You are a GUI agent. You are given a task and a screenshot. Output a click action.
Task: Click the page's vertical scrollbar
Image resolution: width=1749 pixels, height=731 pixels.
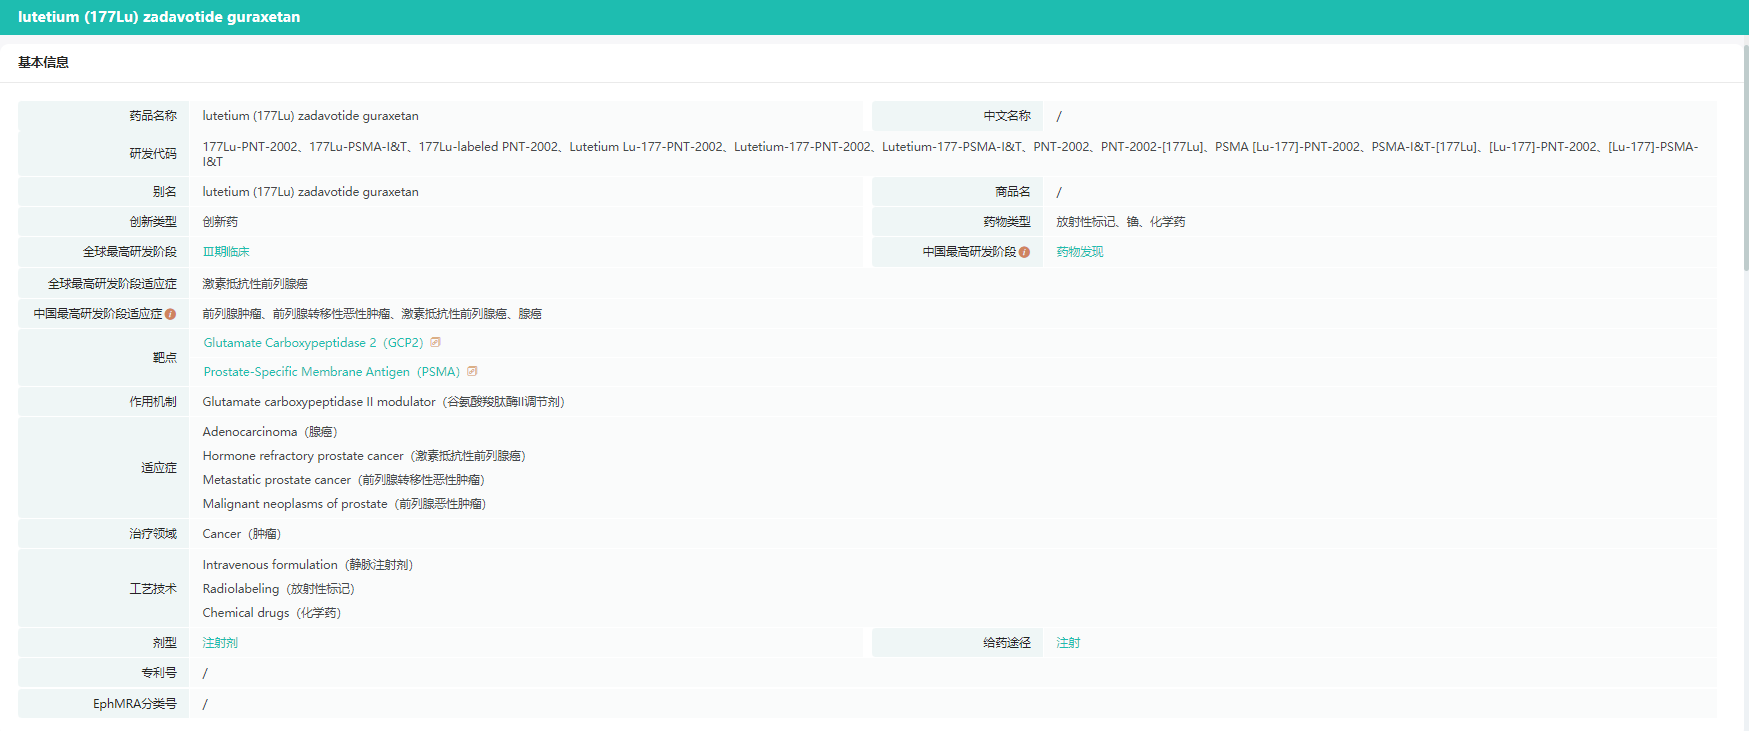click(1745, 160)
